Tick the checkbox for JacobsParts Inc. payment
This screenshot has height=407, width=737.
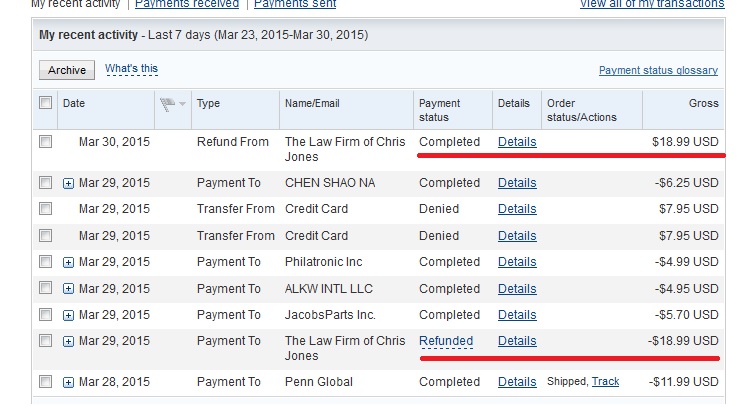click(46, 314)
